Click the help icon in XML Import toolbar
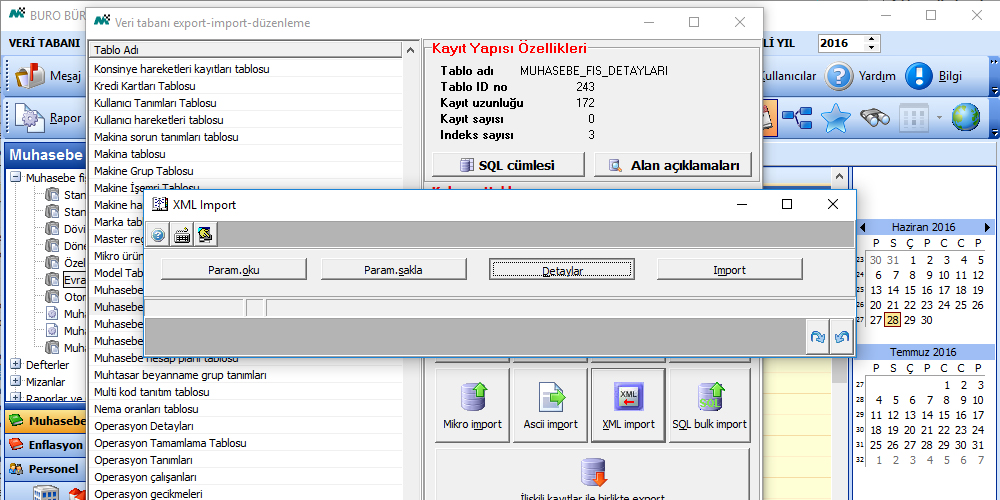 click(158, 235)
